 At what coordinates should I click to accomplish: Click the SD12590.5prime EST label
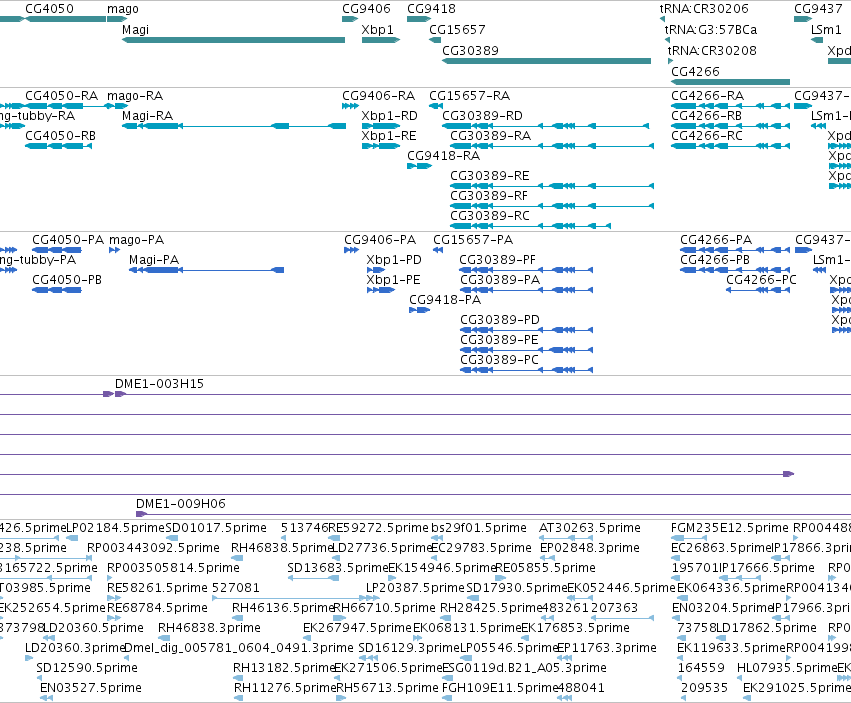[87, 668]
